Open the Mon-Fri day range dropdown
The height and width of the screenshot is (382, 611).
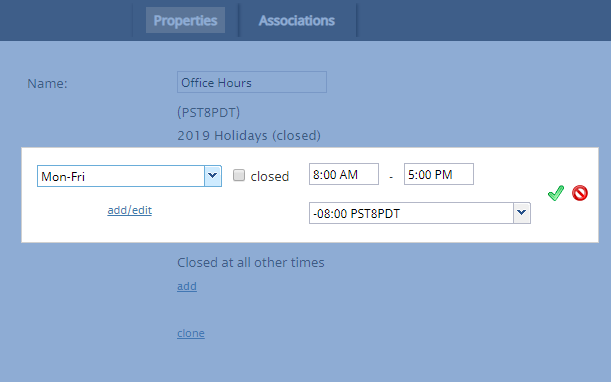[x=129, y=176]
